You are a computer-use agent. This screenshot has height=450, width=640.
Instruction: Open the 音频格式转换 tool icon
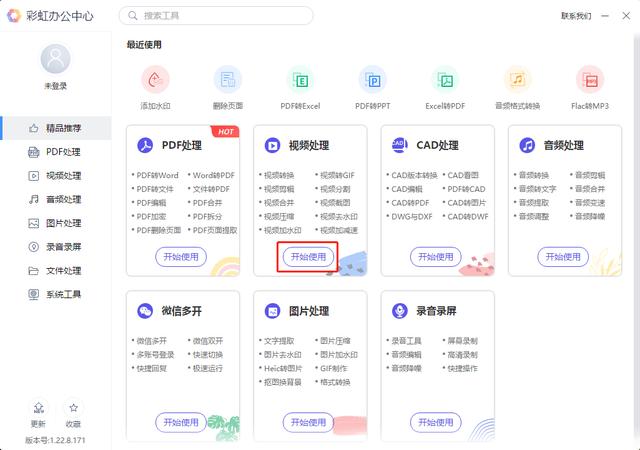pos(518,80)
